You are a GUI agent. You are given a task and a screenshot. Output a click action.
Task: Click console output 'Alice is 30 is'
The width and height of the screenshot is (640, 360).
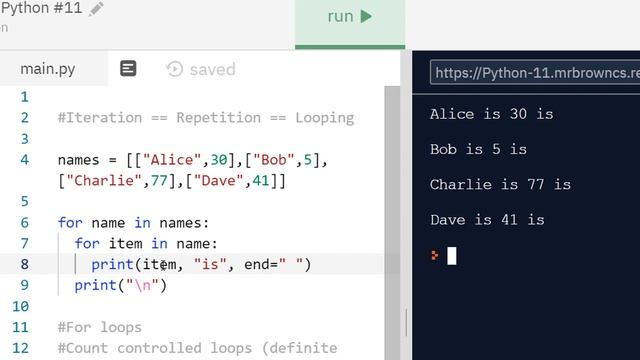(491, 114)
